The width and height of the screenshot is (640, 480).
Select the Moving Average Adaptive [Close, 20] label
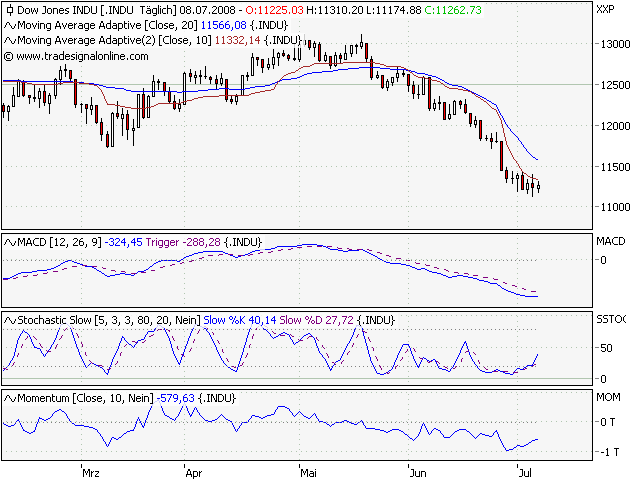pos(107,24)
